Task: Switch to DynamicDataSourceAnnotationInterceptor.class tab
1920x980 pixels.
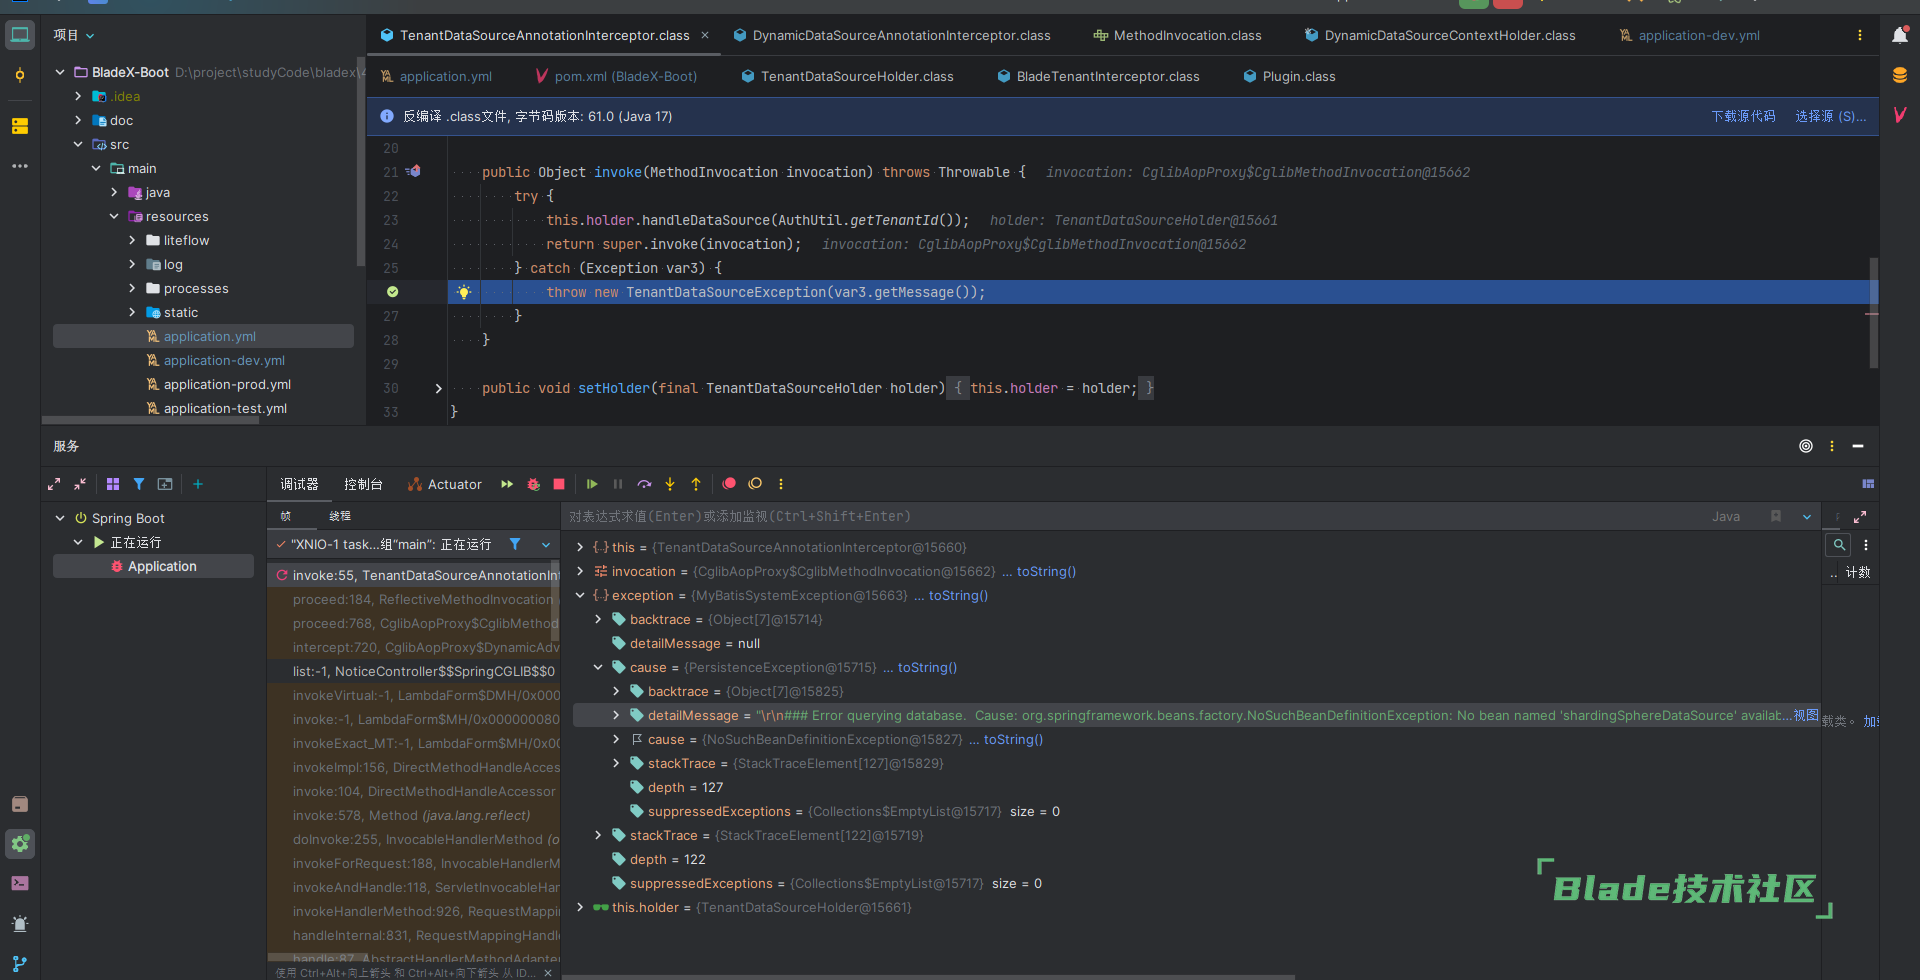Action: [891, 35]
